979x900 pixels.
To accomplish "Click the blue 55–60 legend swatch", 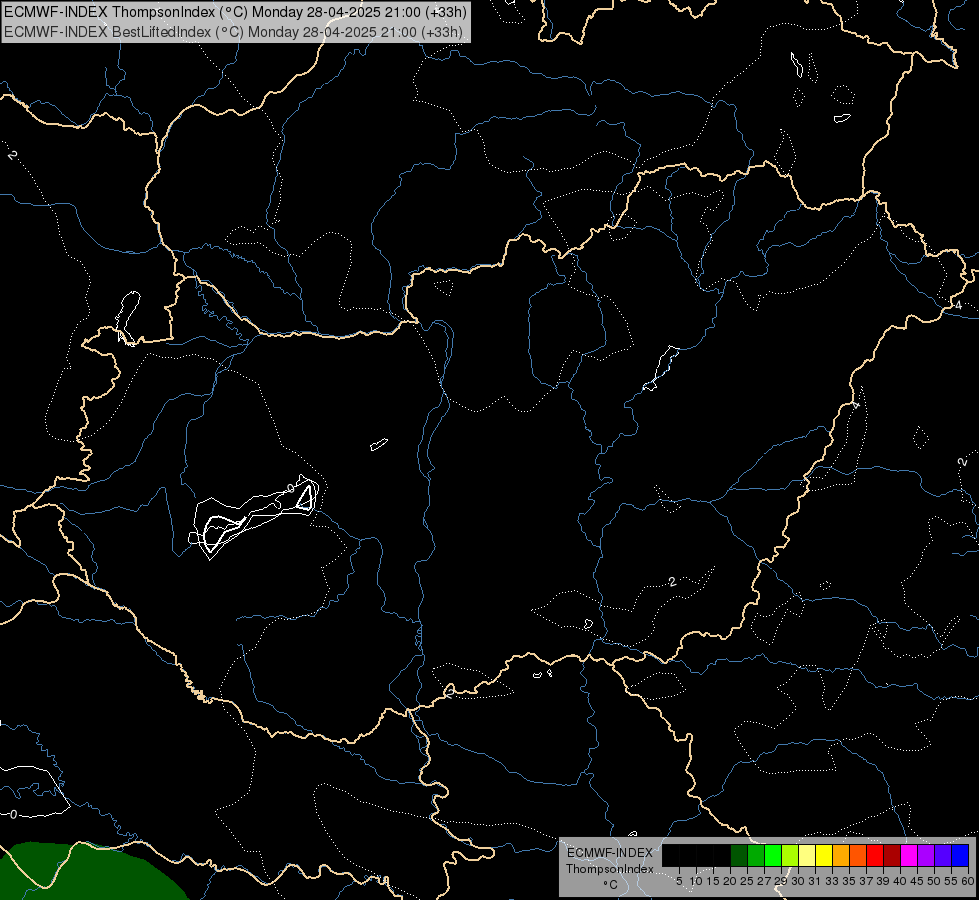I will [x=960, y=855].
